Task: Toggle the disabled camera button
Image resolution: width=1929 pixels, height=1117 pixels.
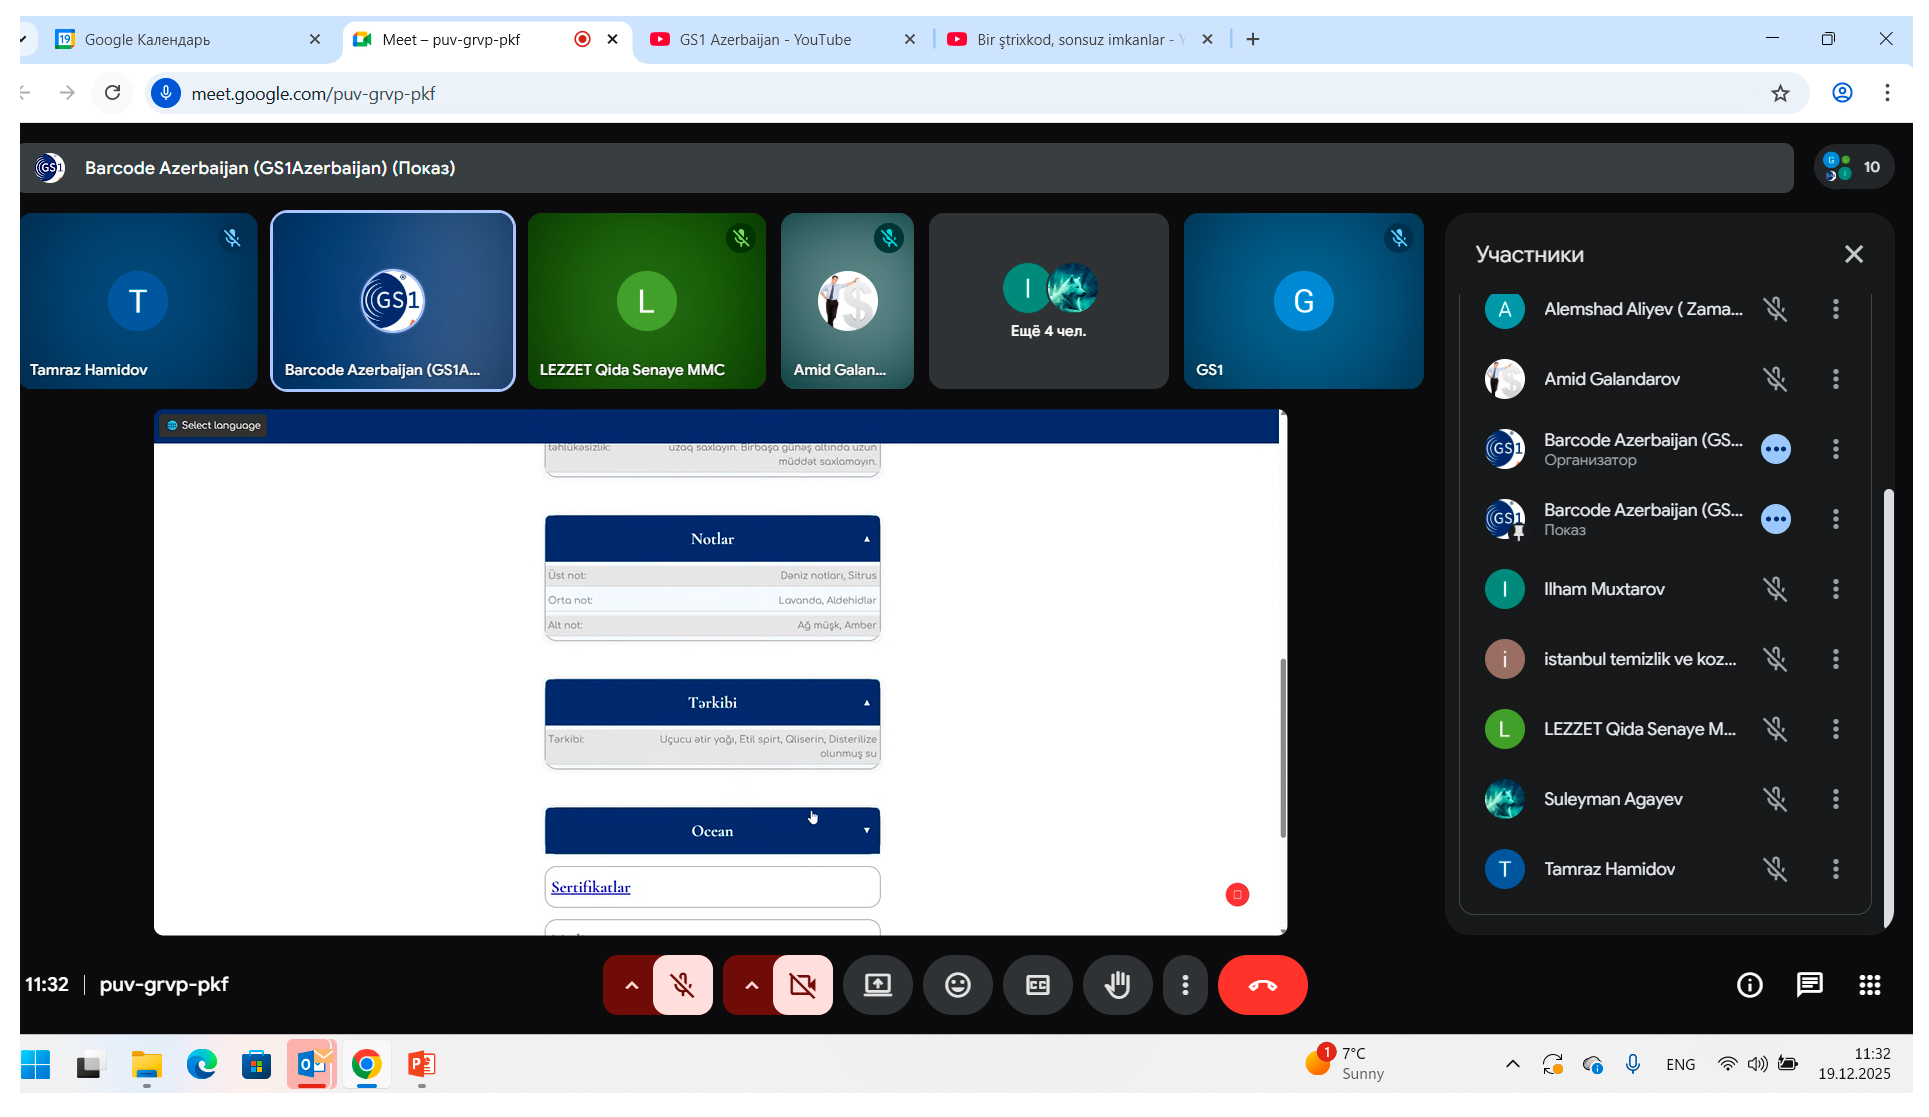Action: pos(802,985)
